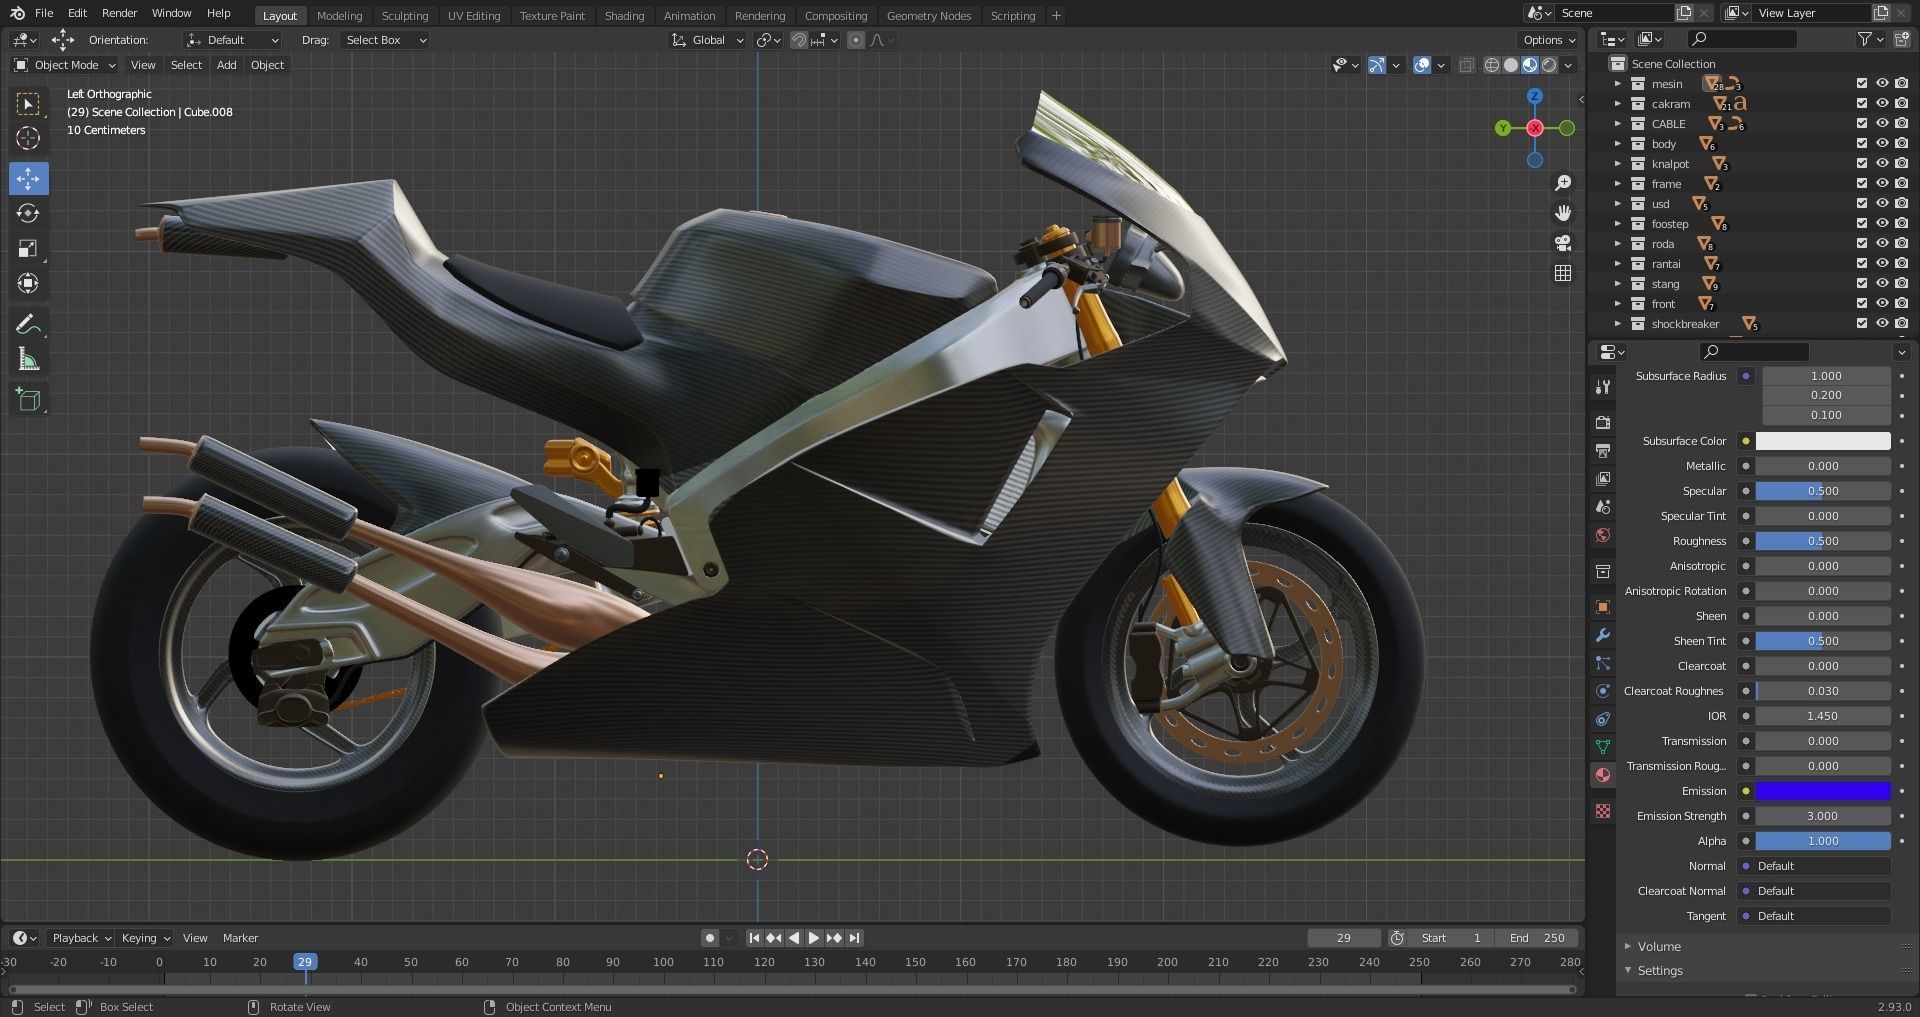Viewport: 1920px width, 1017px height.
Task: Open Modifier properties wrench icon
Action: pyautogui.click(x=1602, y=635)
